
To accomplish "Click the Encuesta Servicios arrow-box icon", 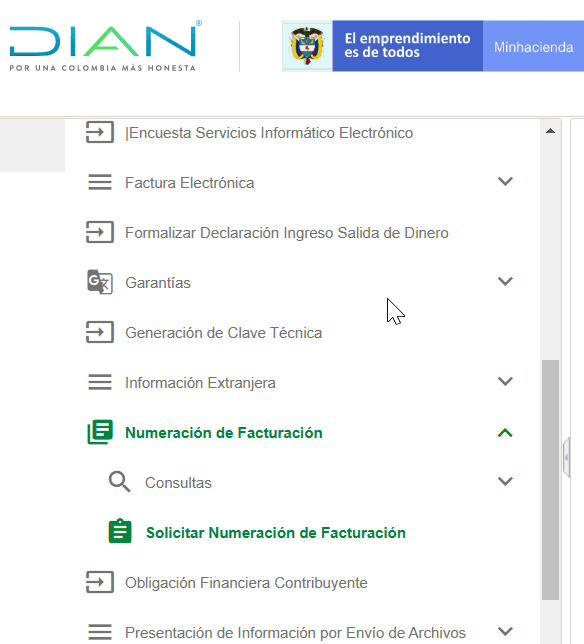I will [x=99, y=132].
